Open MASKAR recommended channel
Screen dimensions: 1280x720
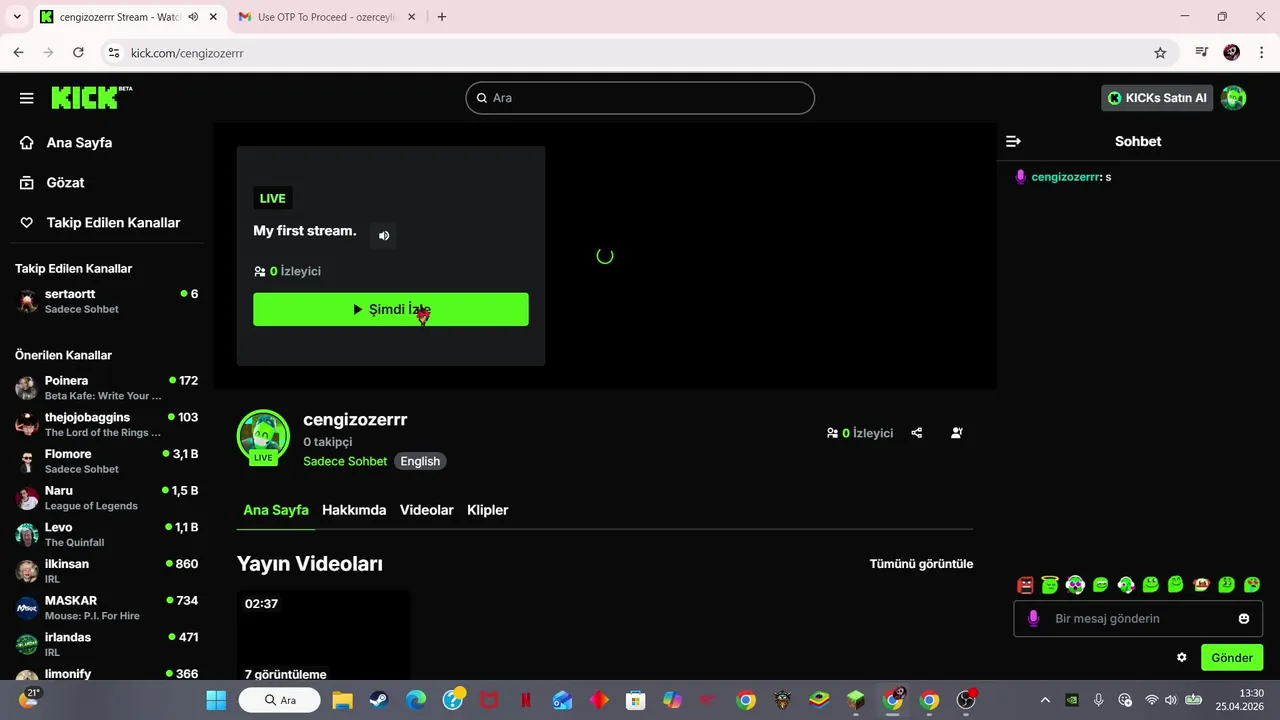[106, 608]
